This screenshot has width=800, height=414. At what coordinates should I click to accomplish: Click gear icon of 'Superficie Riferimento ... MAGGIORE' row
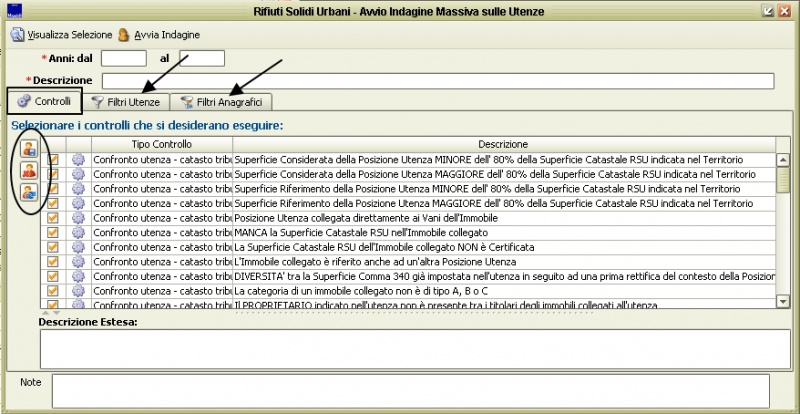[78, 203]
